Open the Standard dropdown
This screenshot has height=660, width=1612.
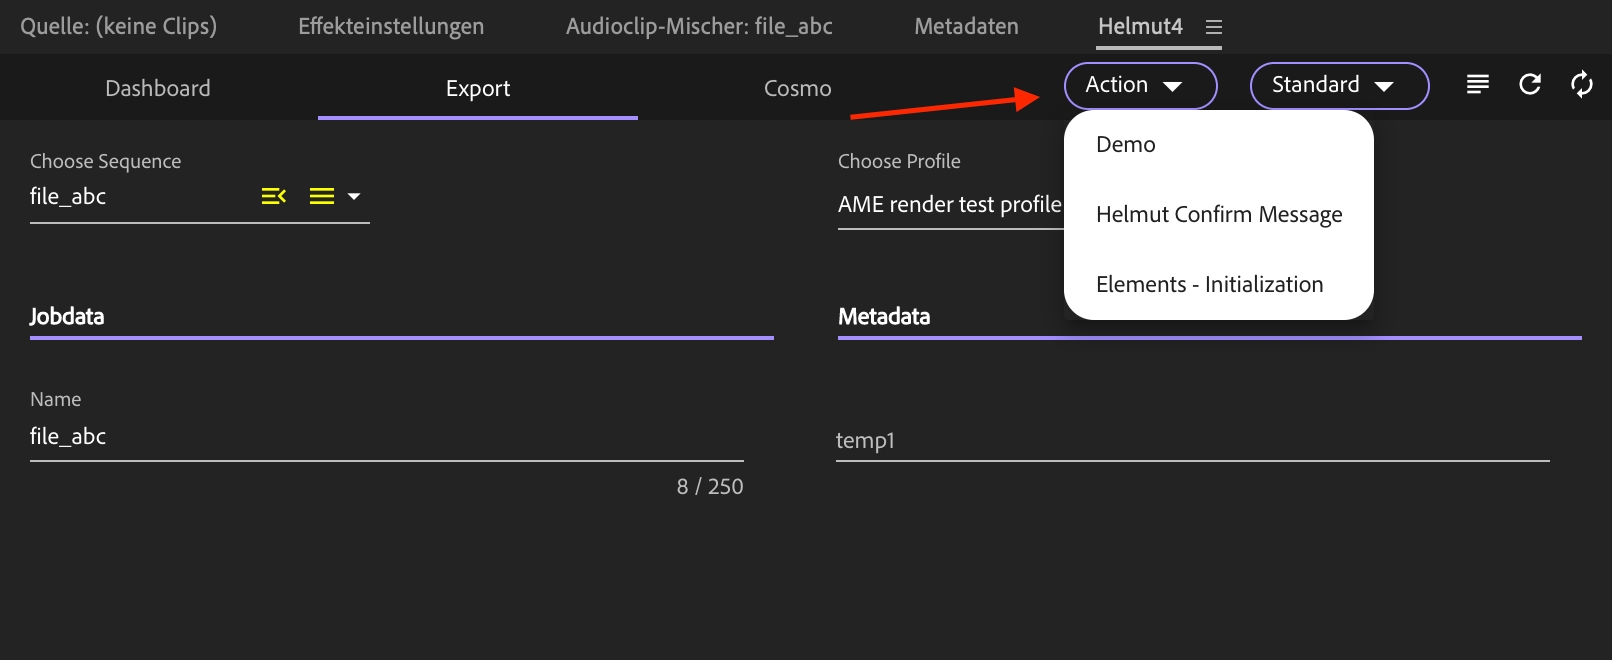point(1339,86)
